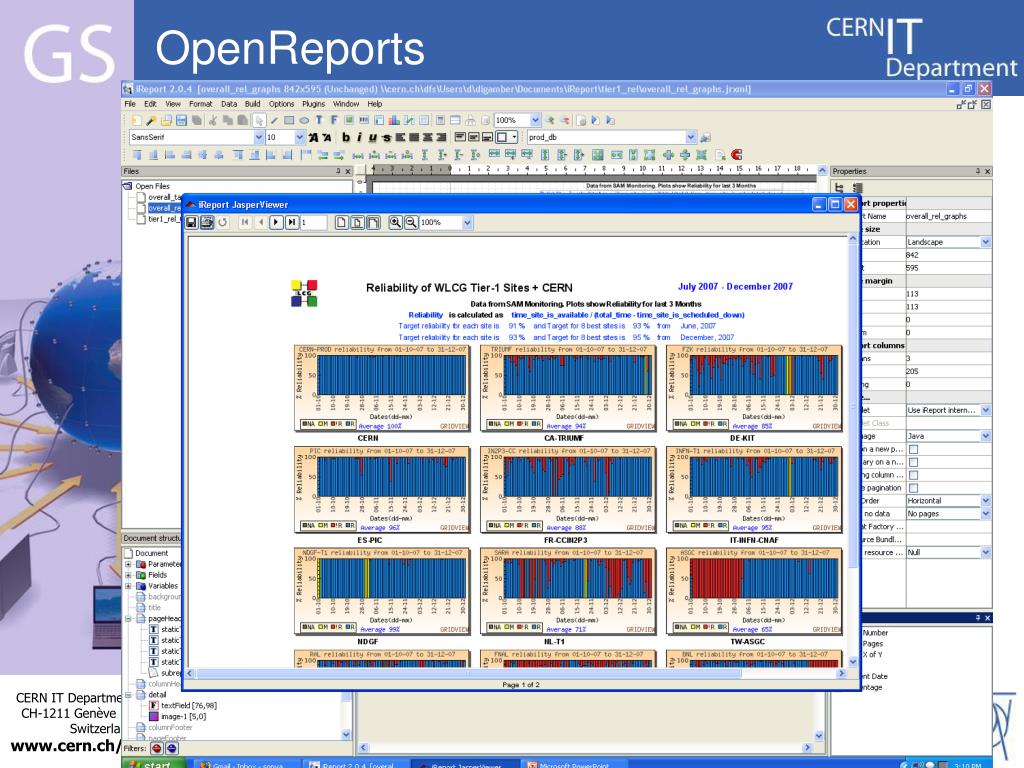Zoom out on the JasperViewer report
Screen dimensions: 1024x768
tap(411, 223)
